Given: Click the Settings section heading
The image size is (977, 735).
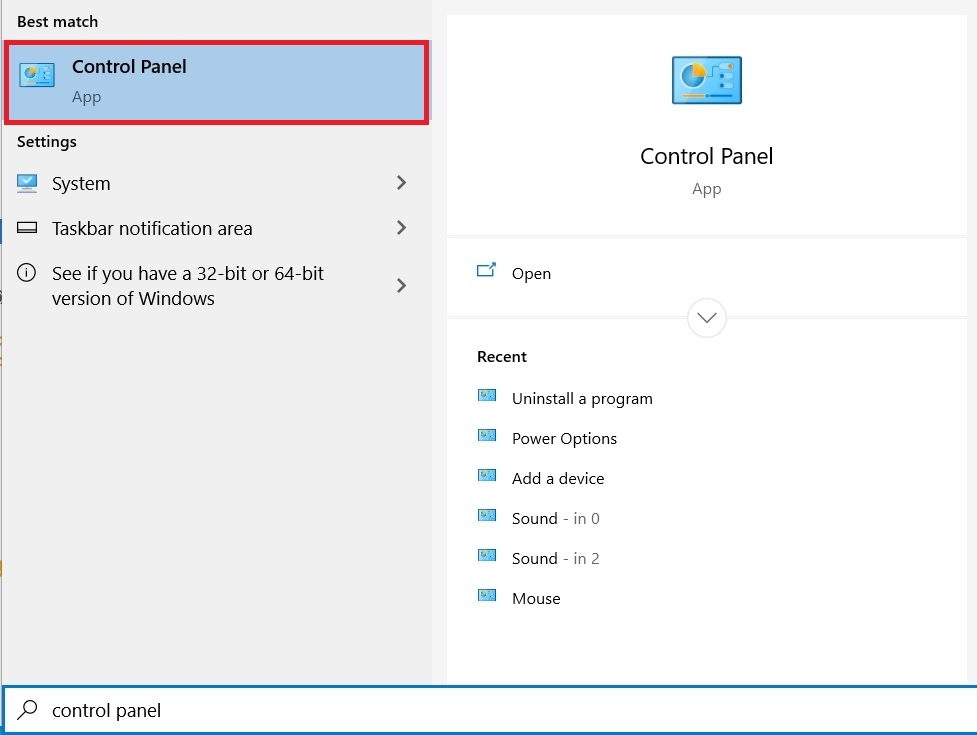Looking at the screenshot, I should click(x=47, y=142).
